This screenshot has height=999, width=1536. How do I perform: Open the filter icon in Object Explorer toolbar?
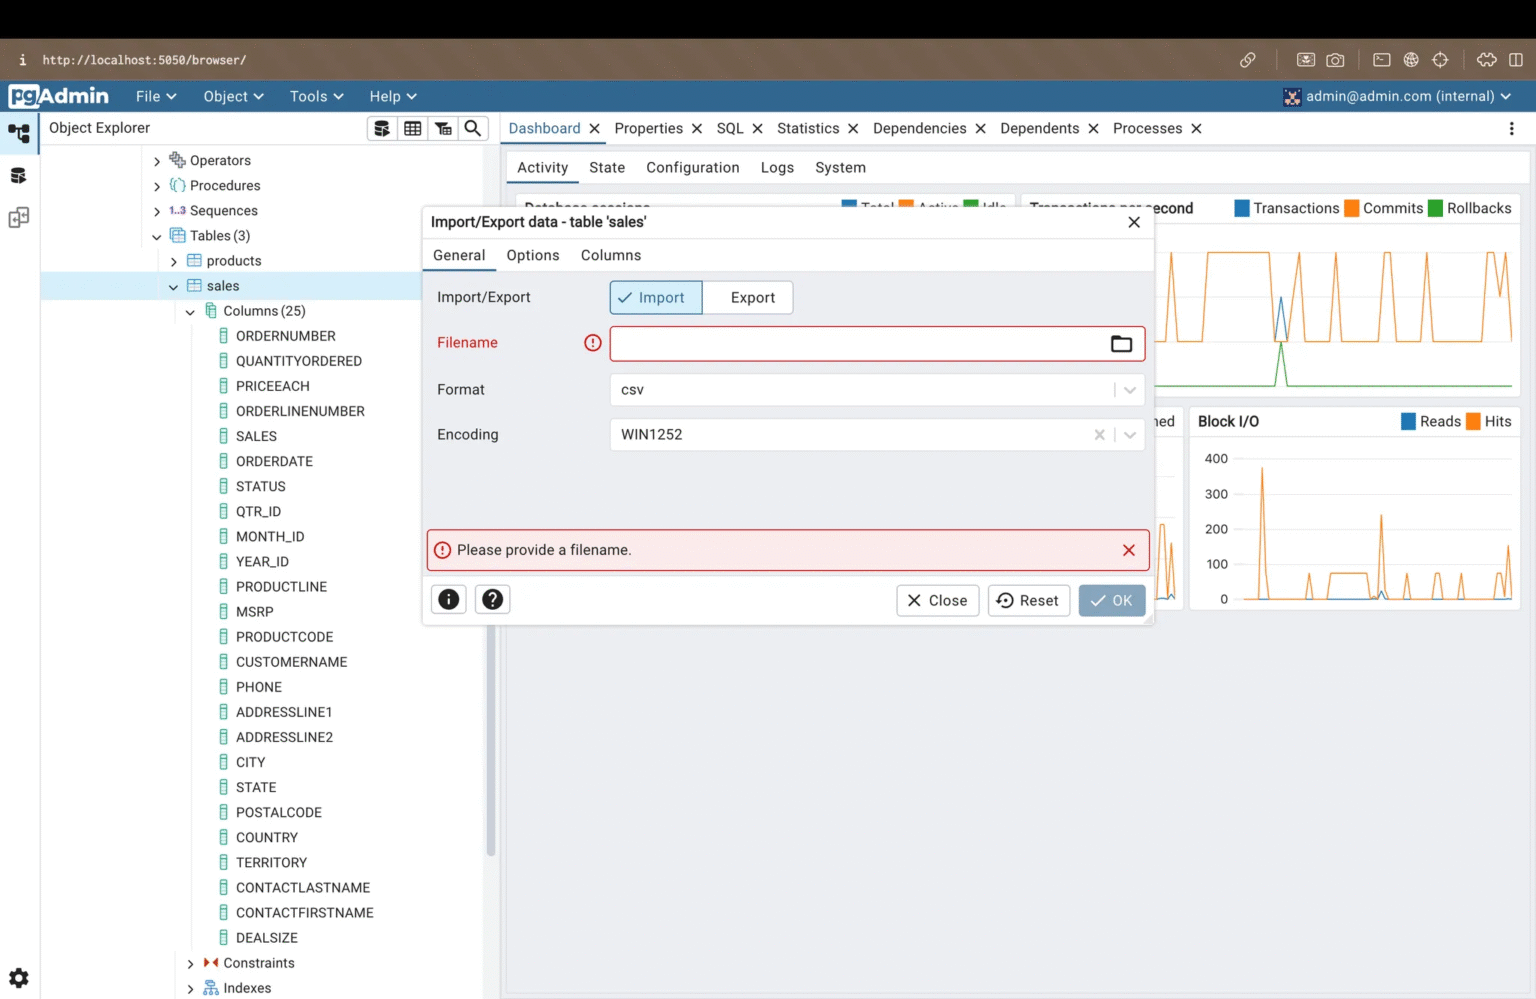[443, 128]
